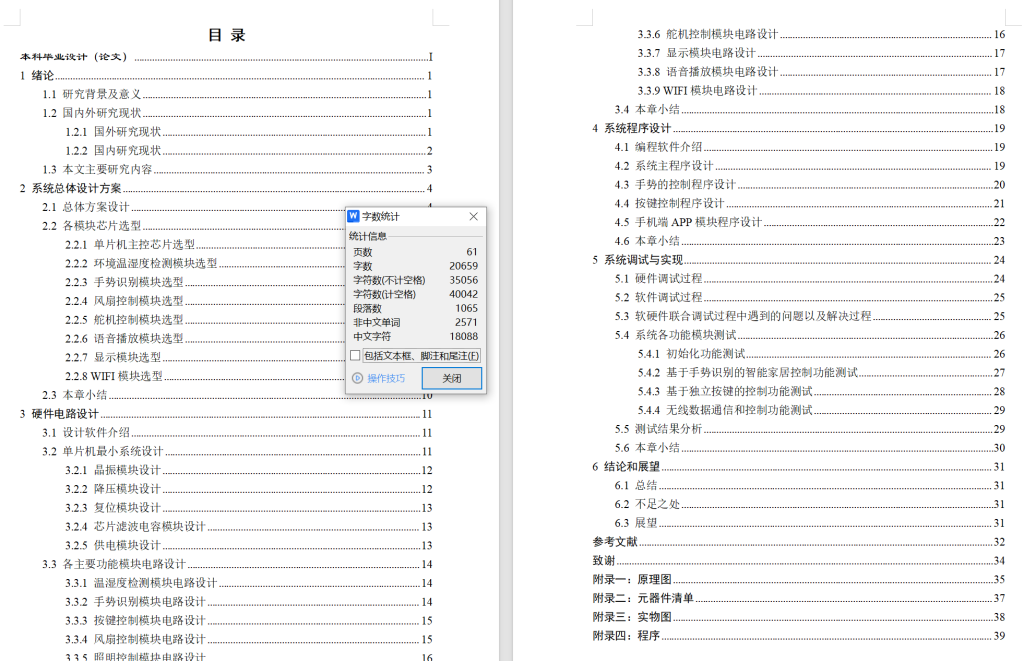Click the 1 绪论 TOC entry

(x=35, y=75)
